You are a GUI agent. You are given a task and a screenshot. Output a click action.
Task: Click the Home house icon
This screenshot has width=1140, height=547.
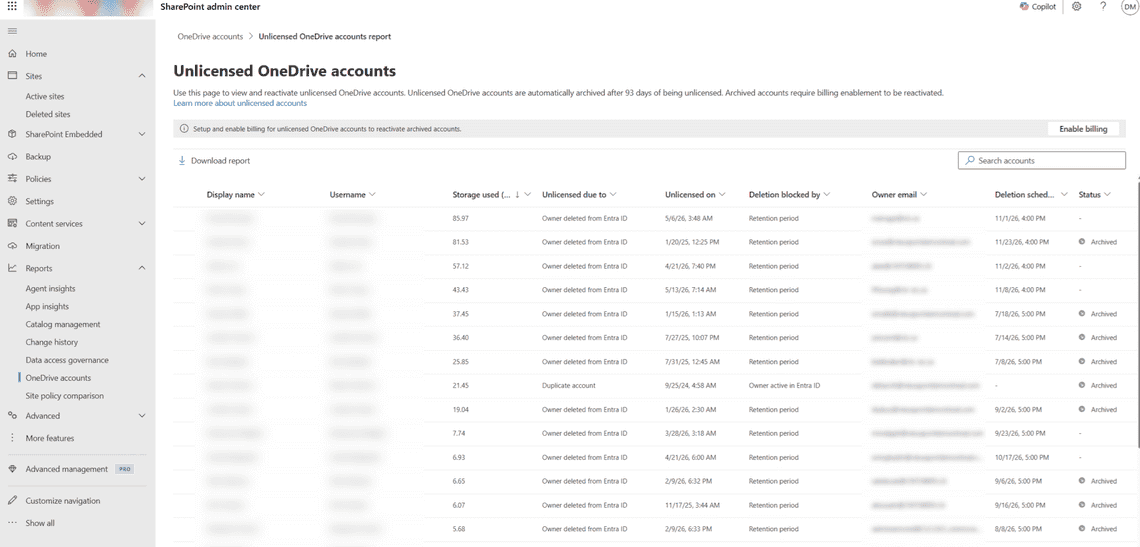pos(12,54)
